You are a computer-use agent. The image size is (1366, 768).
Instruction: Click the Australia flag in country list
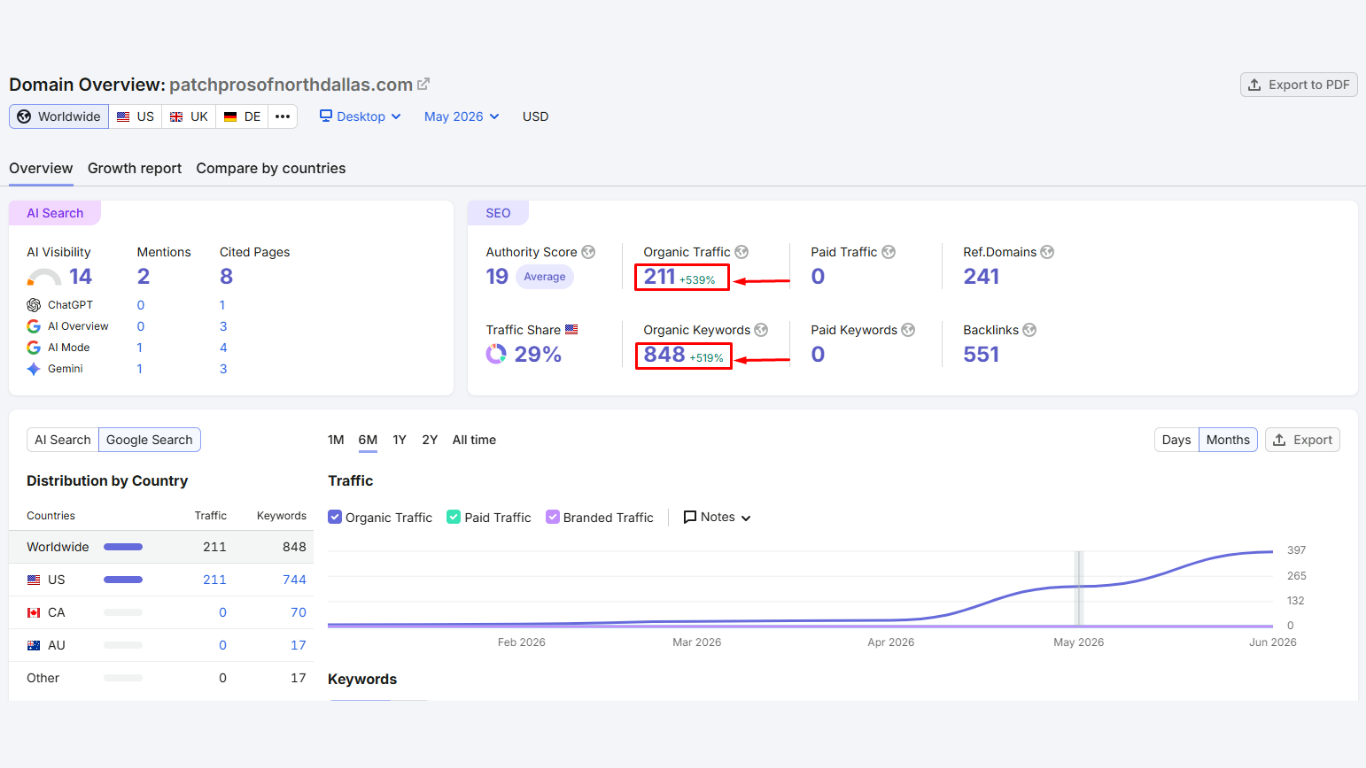coord(34,645)
